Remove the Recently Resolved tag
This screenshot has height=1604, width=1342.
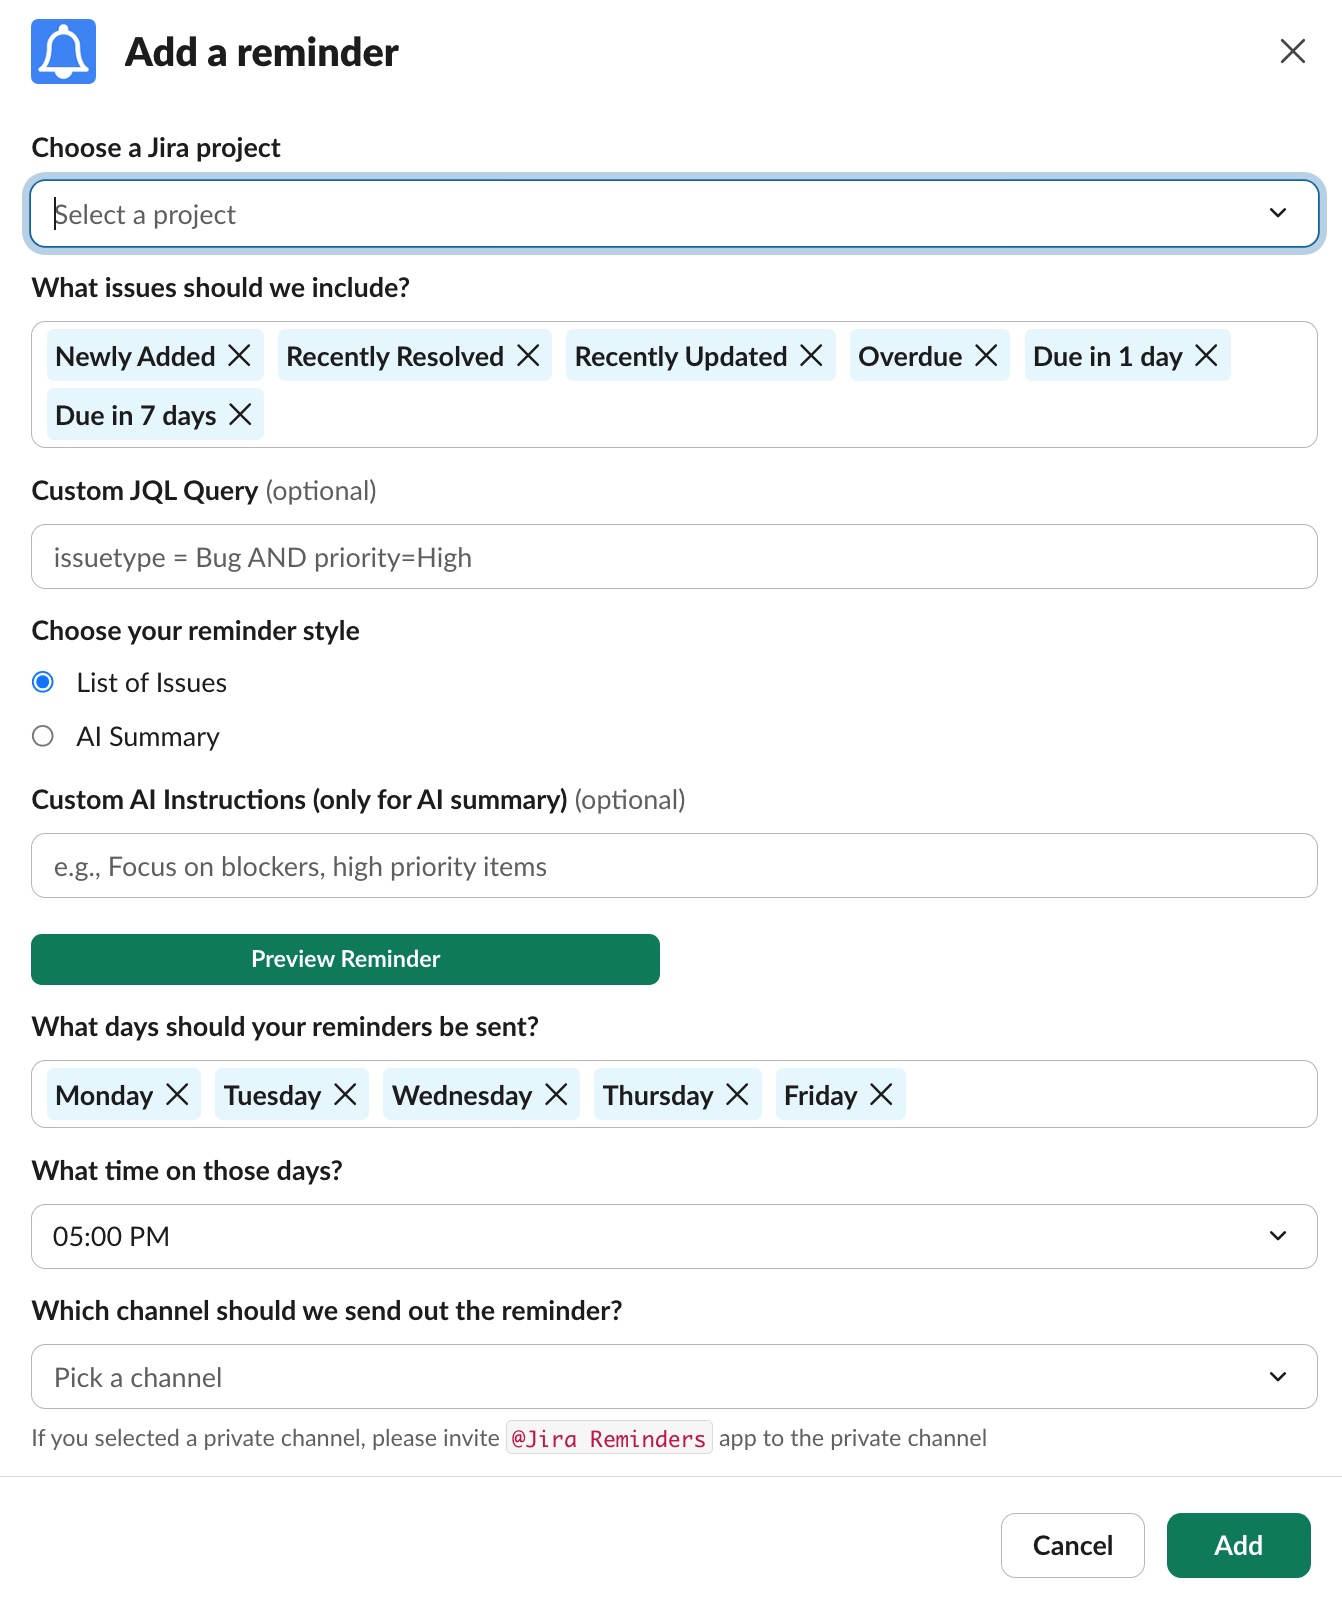click(528, 356)
